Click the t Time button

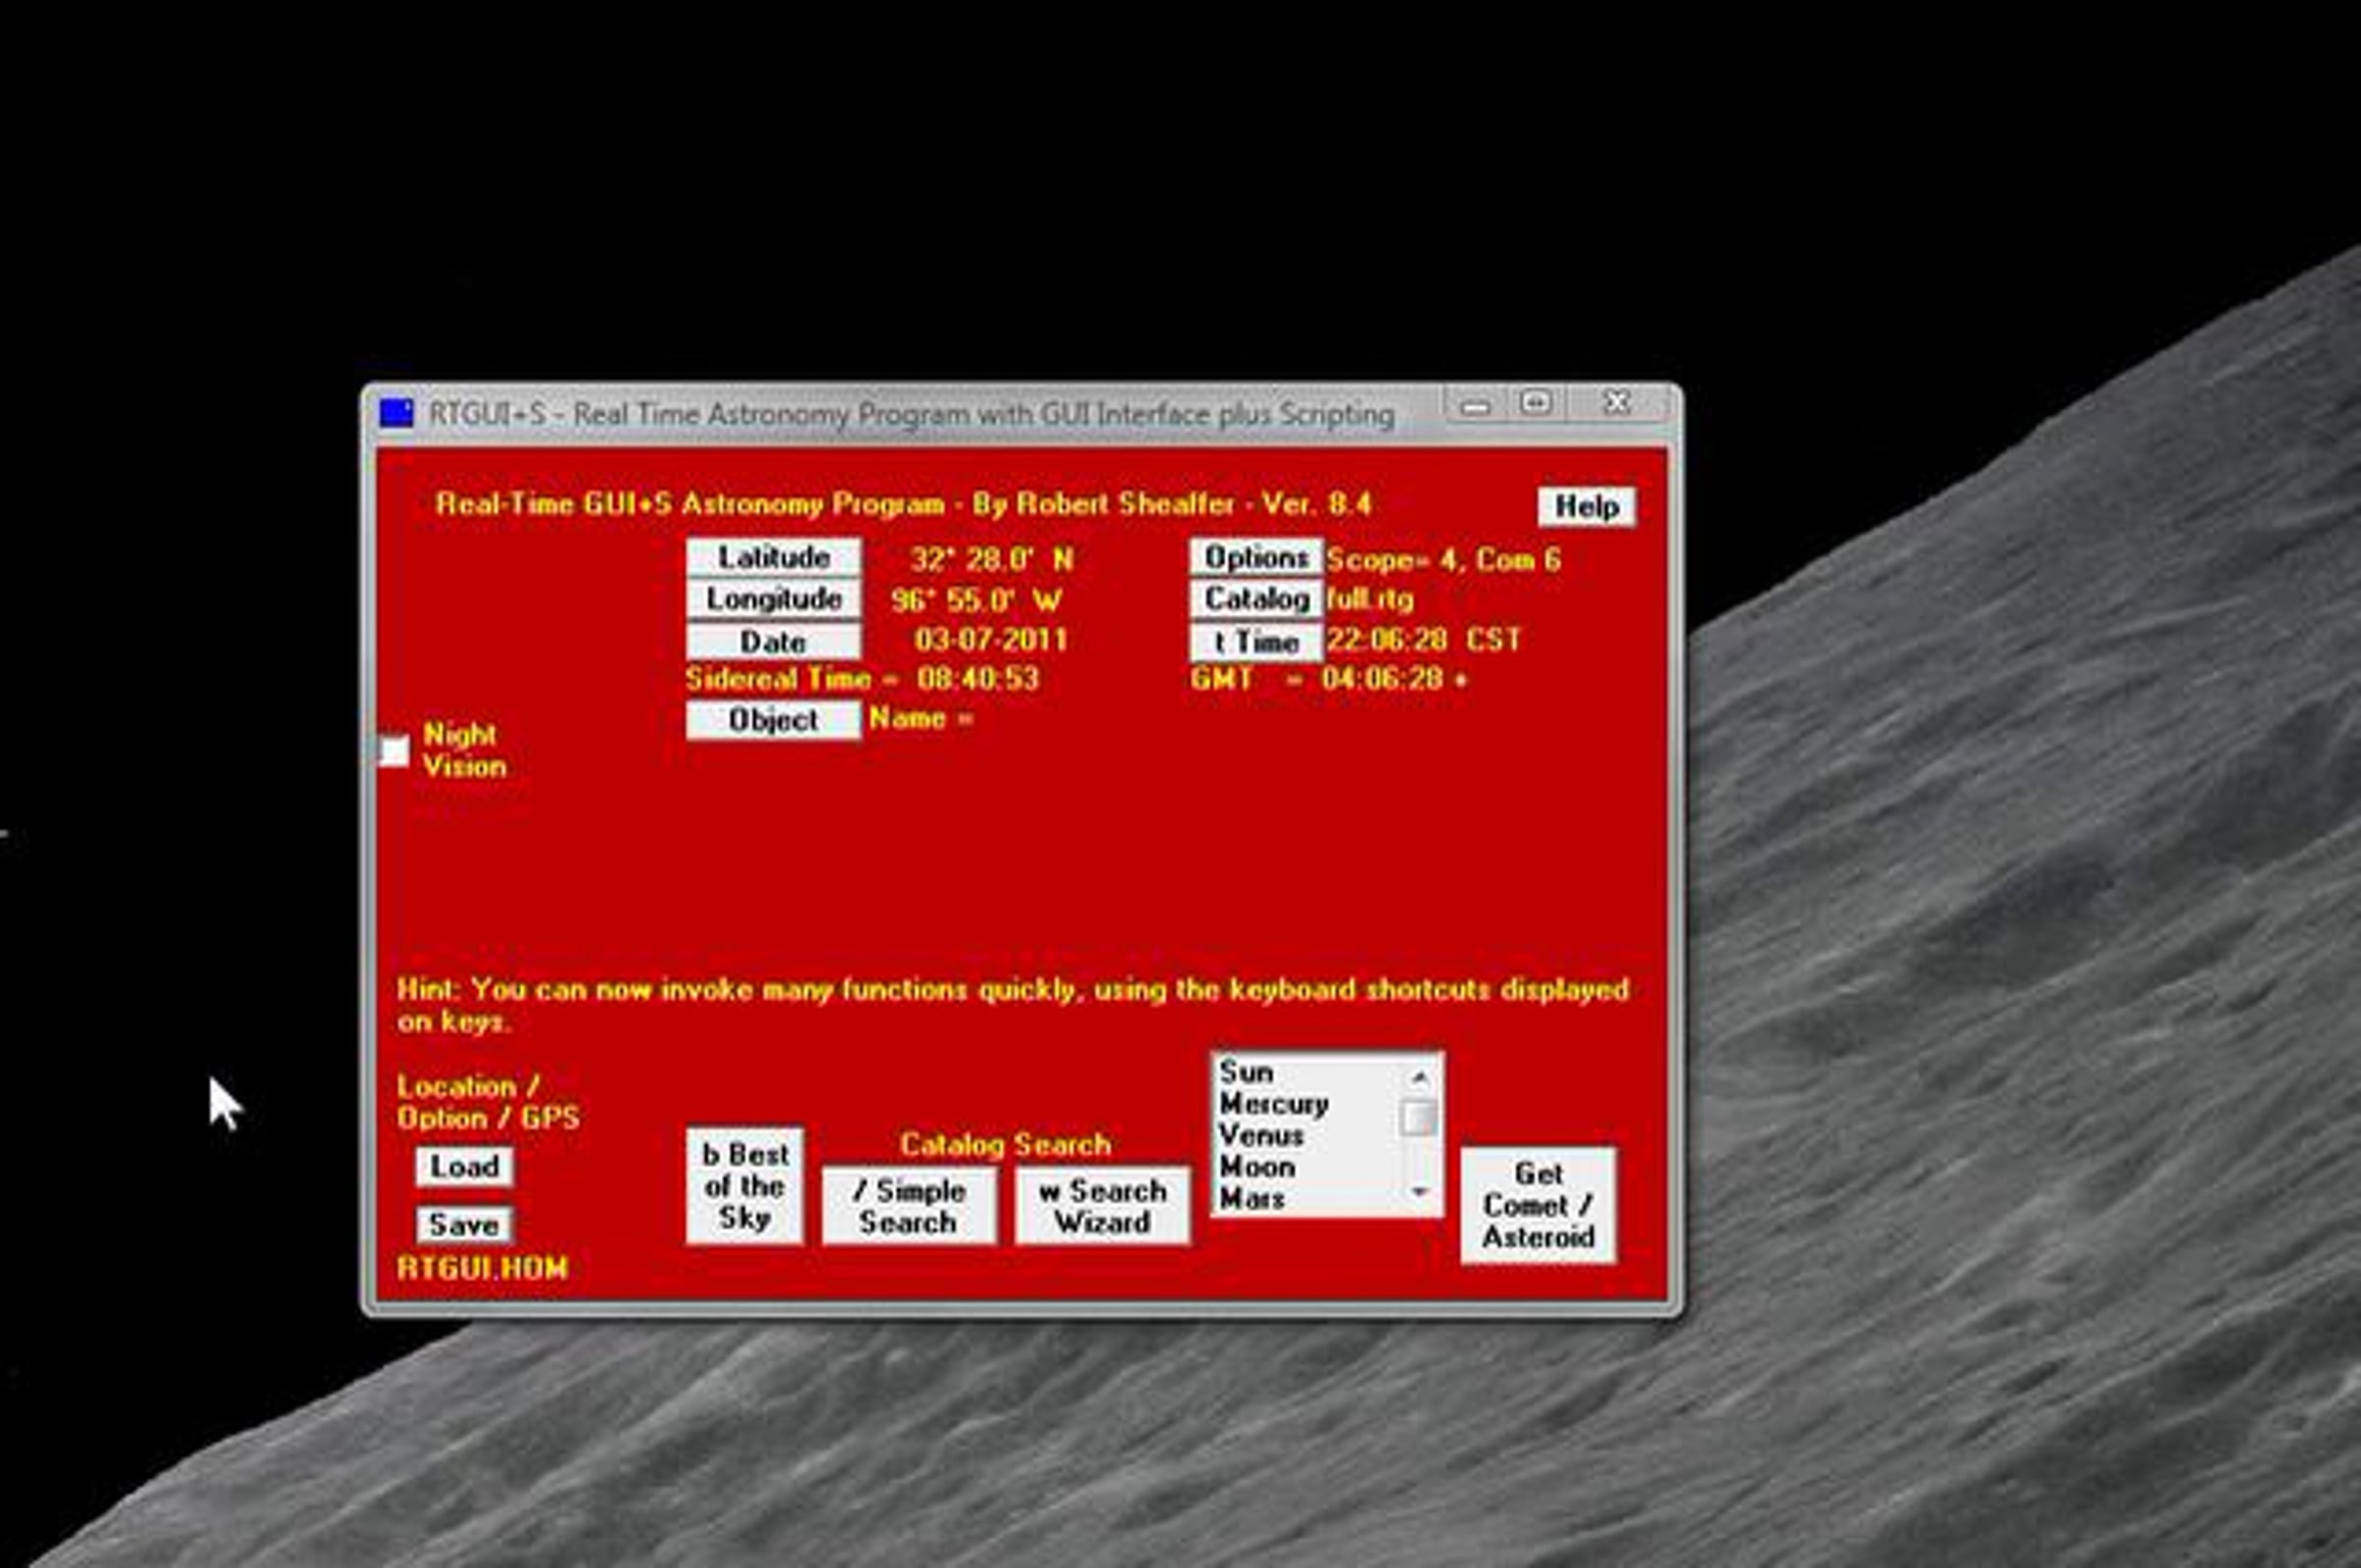coord(1256,641)
